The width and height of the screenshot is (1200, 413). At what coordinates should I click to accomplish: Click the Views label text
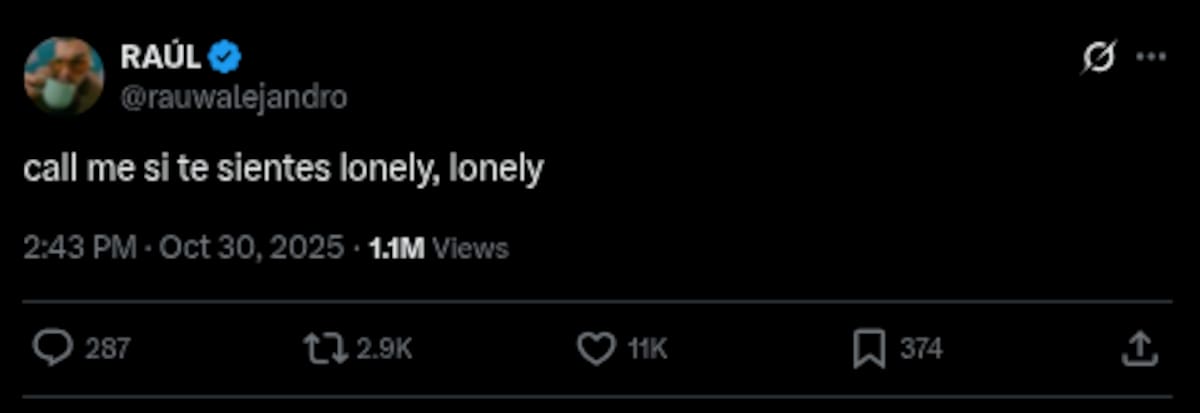[472, 249]
